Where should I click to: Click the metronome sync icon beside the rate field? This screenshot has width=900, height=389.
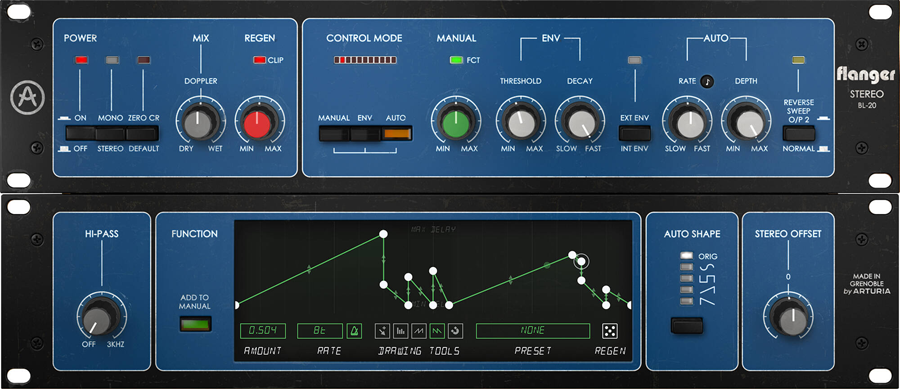354,331
